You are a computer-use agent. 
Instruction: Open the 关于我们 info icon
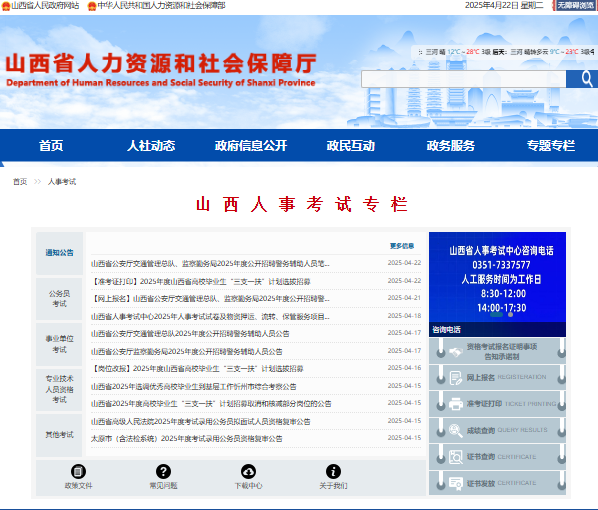333,471
